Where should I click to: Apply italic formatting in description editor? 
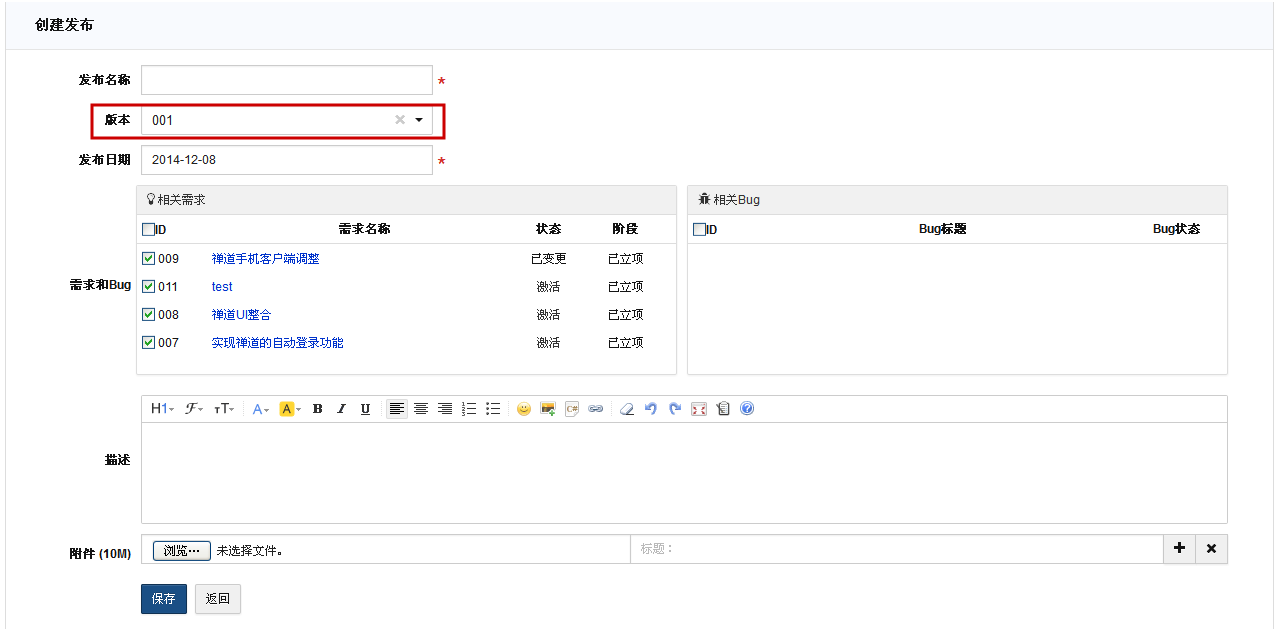point(341,409)
